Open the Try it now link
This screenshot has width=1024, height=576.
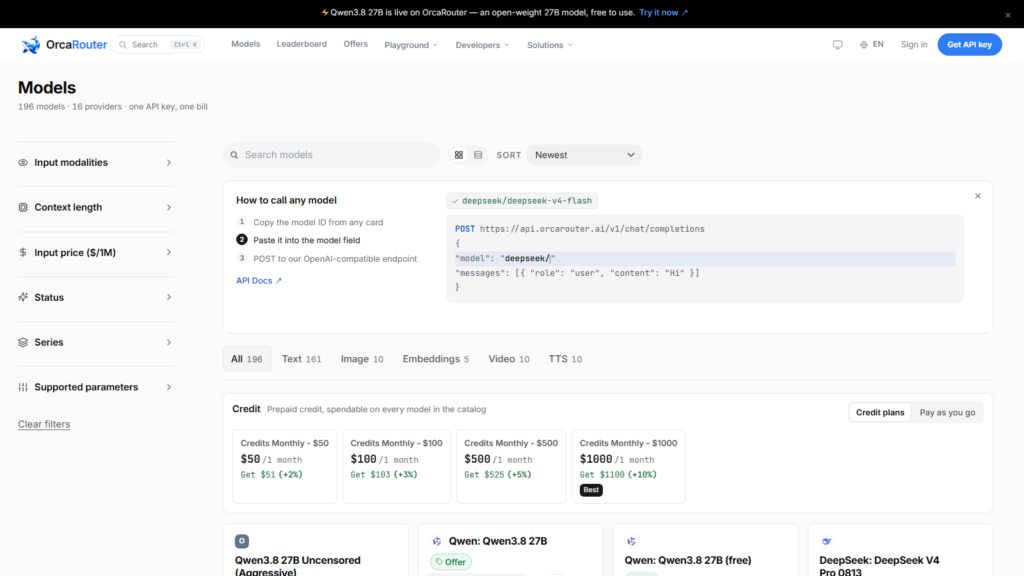[663, 12]
